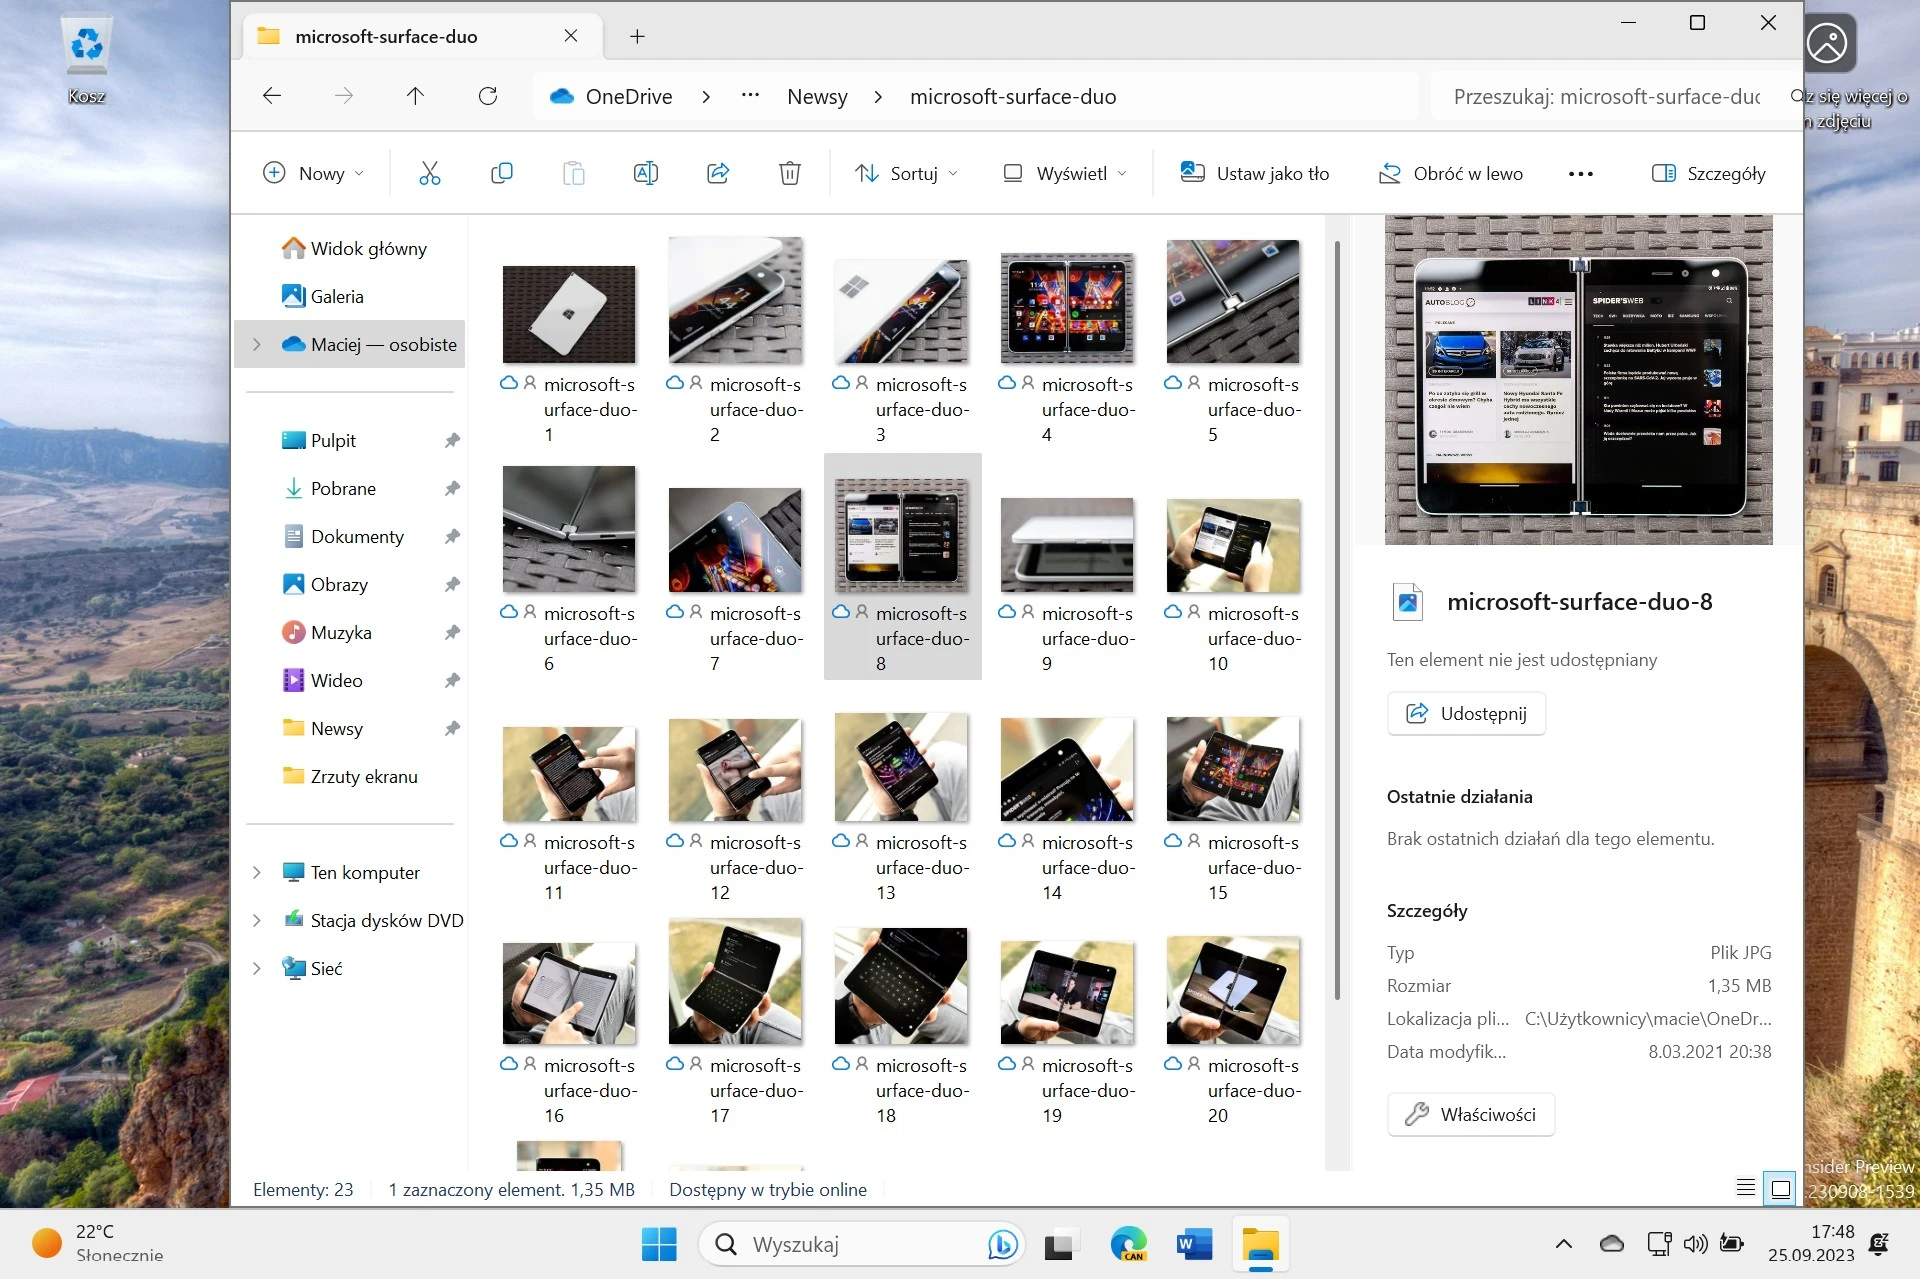Click the Delete trash icon
1920x1279 pixels.
(790, 173)
